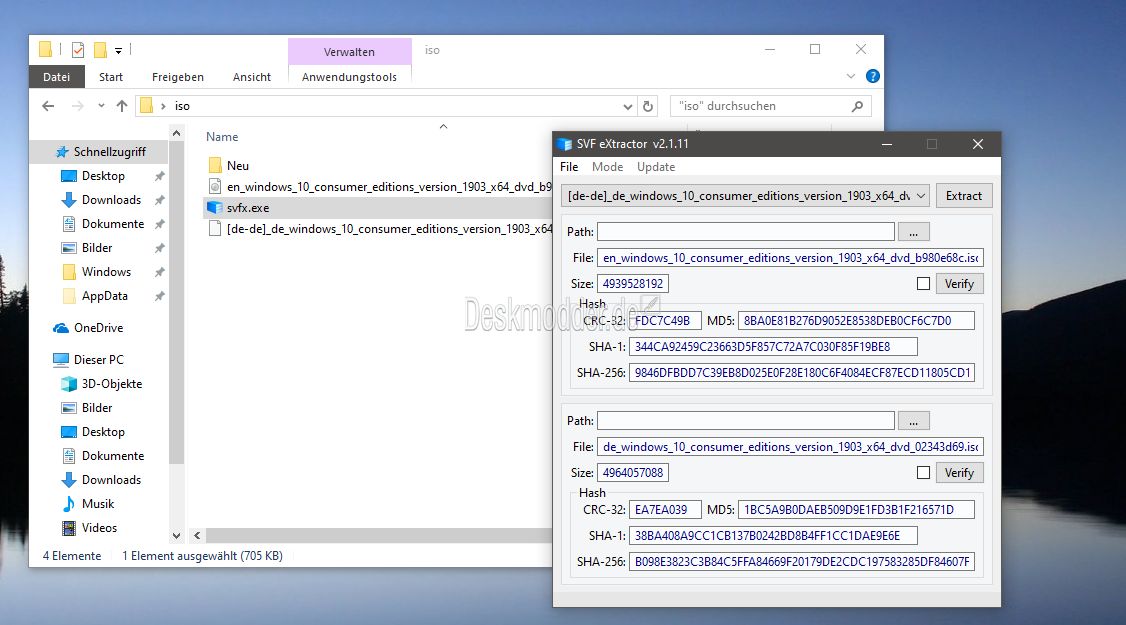
Task: Tick the checkbox beside the upper Verify button
Action: [x=923, y=284]
